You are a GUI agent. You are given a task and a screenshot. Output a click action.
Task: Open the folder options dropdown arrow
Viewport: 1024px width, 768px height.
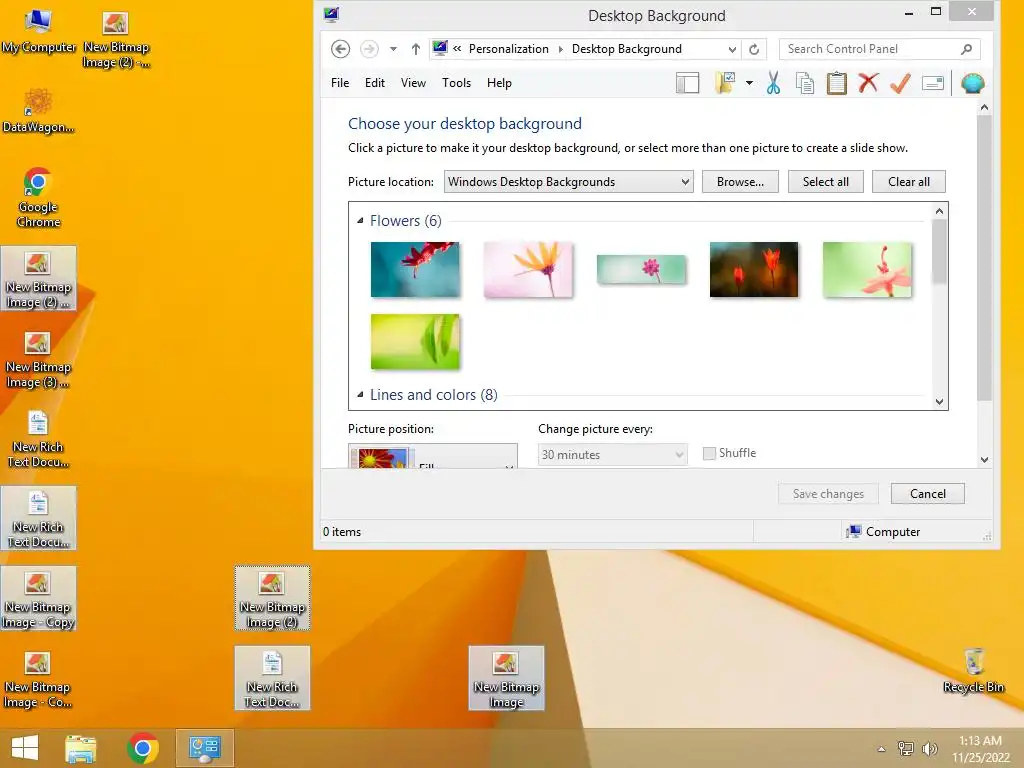[x=749, y=83]
